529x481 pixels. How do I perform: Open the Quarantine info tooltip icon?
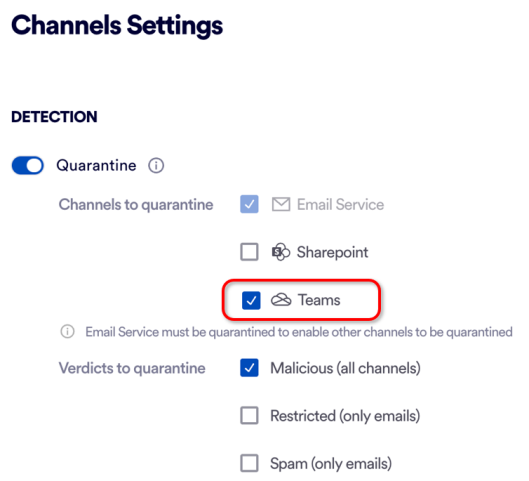(156, 166)
